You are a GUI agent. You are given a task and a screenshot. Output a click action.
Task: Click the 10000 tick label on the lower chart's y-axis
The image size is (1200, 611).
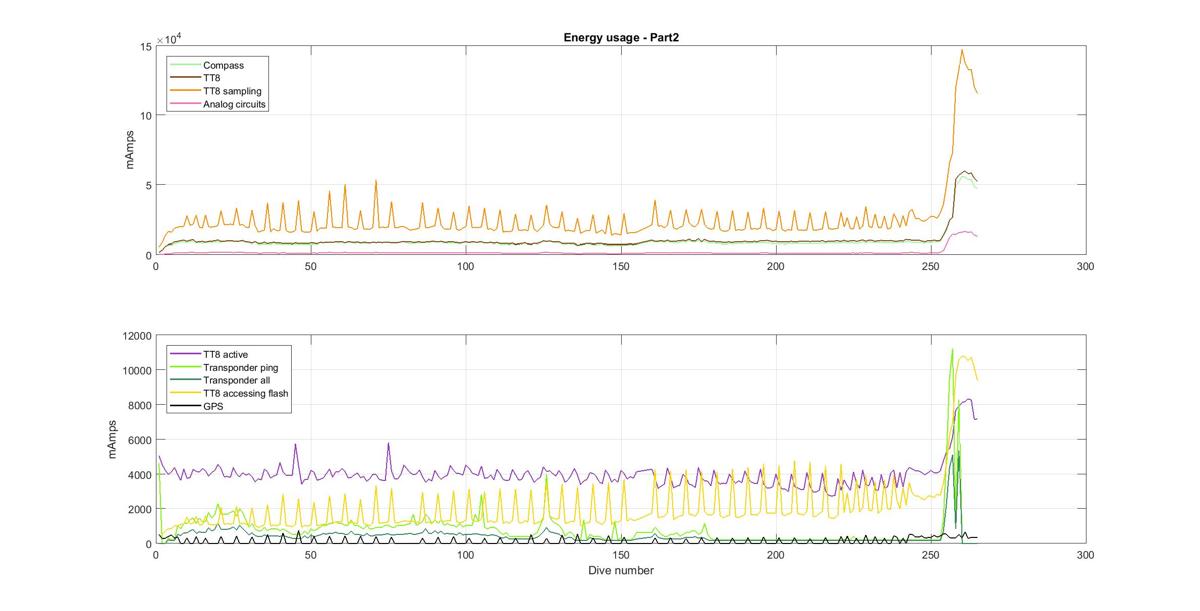pyautogui.click(x=137, y=371)
